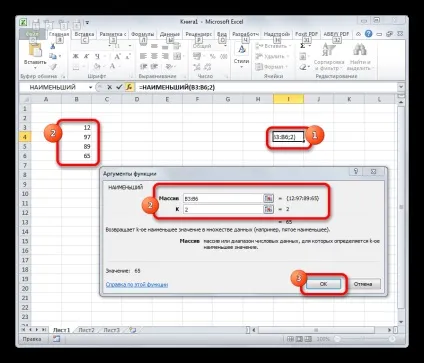The width and height of the screenshot is (424, 363).
Task: Open the Файл tab
Action: coord(32,34)
